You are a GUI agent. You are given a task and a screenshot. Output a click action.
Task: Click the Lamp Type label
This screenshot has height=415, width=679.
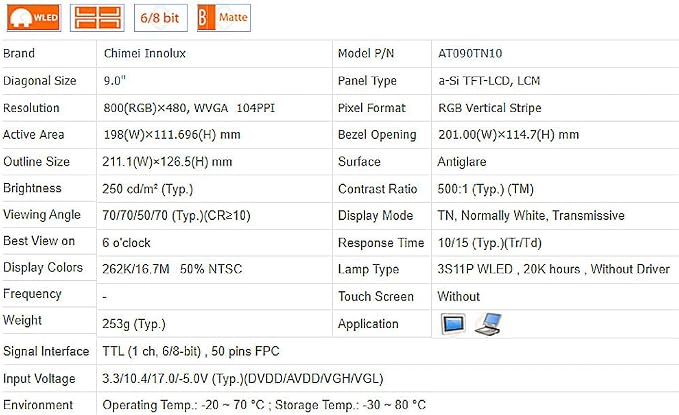coord(369,269)
